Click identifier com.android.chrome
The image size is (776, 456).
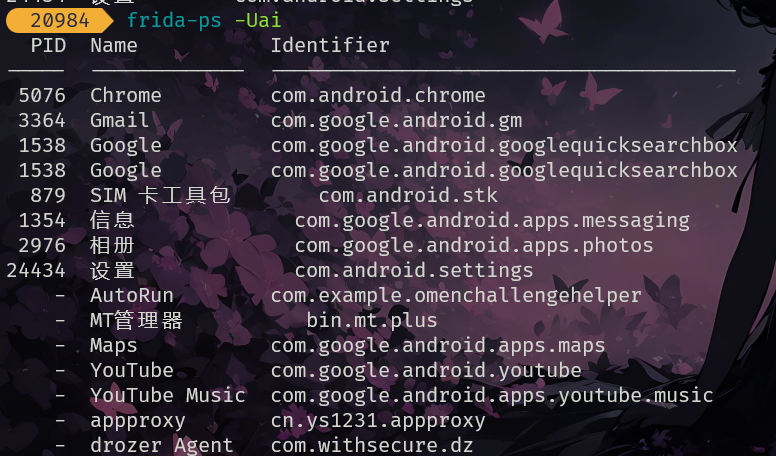pos(378,96)
